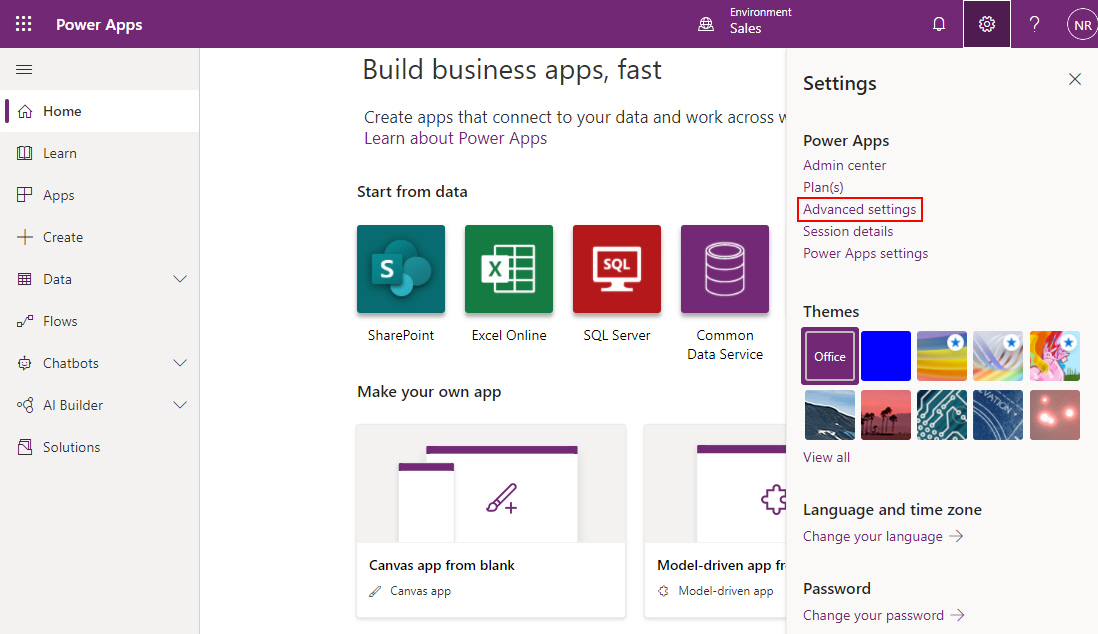The height and width of the screenshot is (634, 1098).
Task: Open Flows in the sidebar
Action: (99, 321)
